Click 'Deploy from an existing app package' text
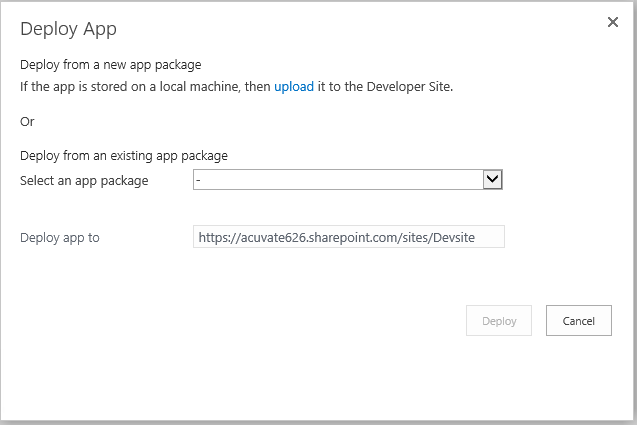 pos(124,156)
